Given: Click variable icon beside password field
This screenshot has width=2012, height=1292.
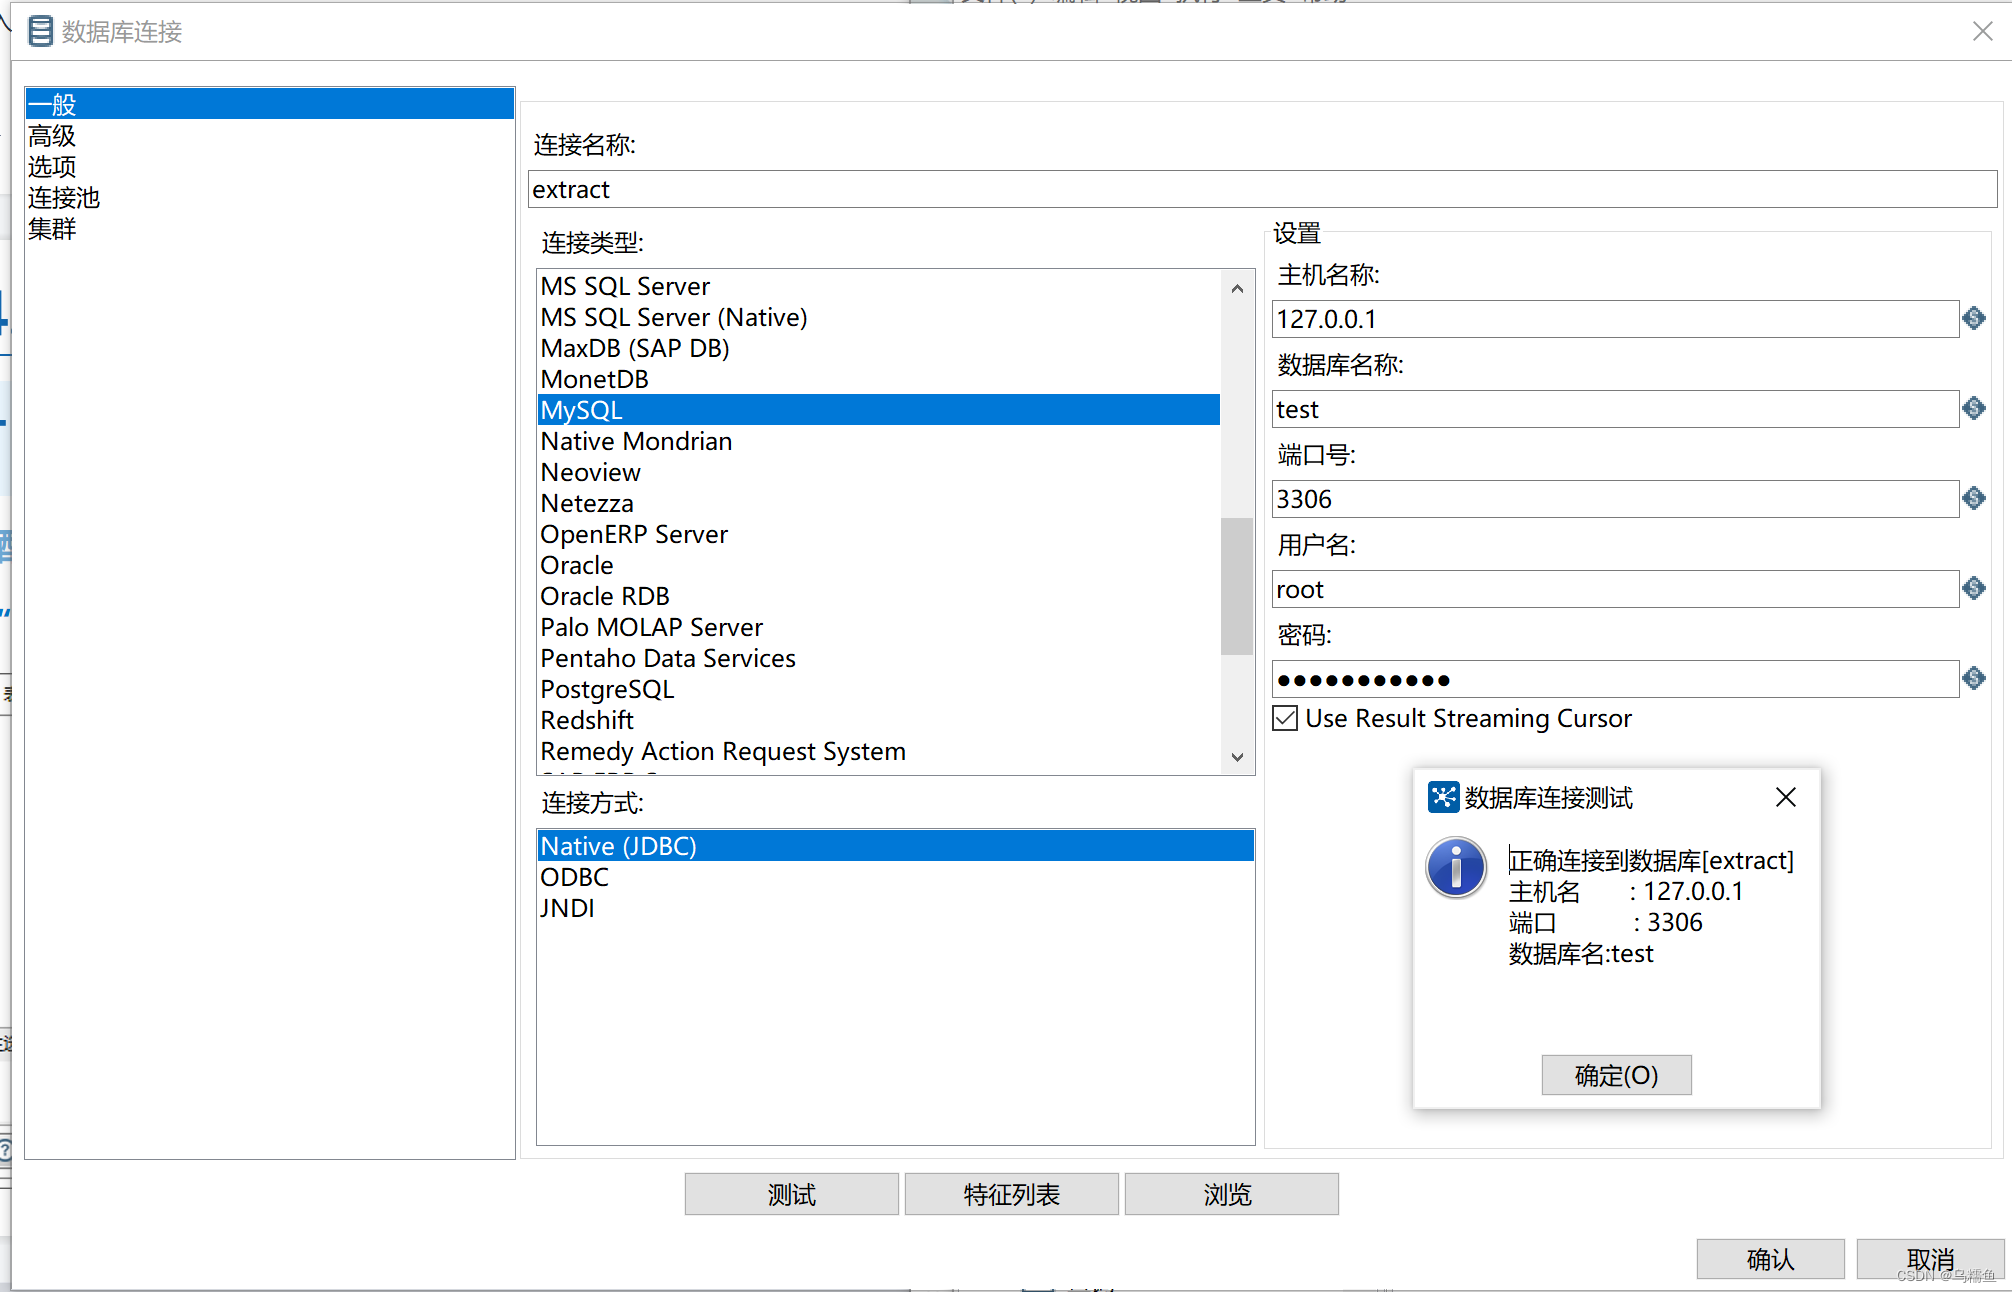Looking at the screenshot, I should 1973,679.
